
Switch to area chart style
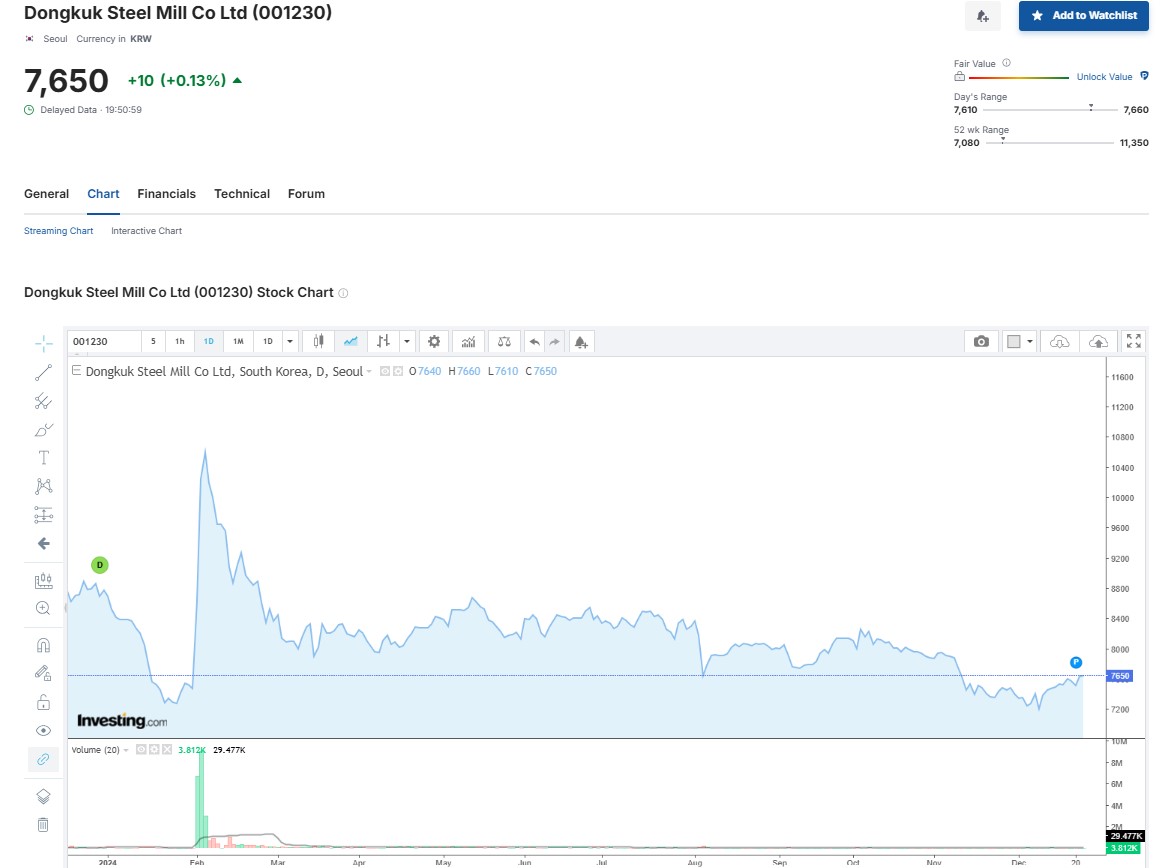point(351,342)
